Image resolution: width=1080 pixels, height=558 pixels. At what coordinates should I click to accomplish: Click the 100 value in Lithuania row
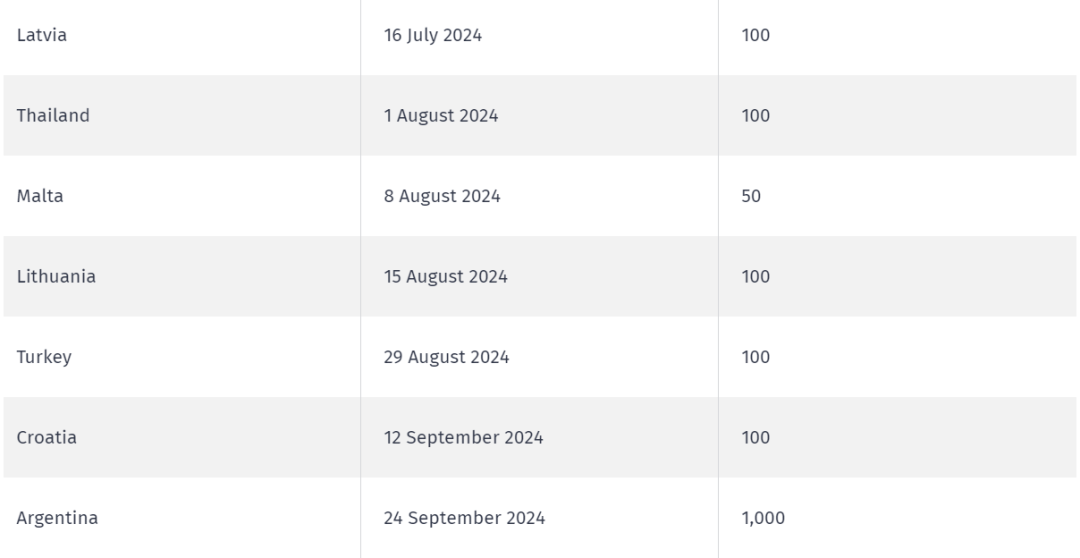point(756,277)
